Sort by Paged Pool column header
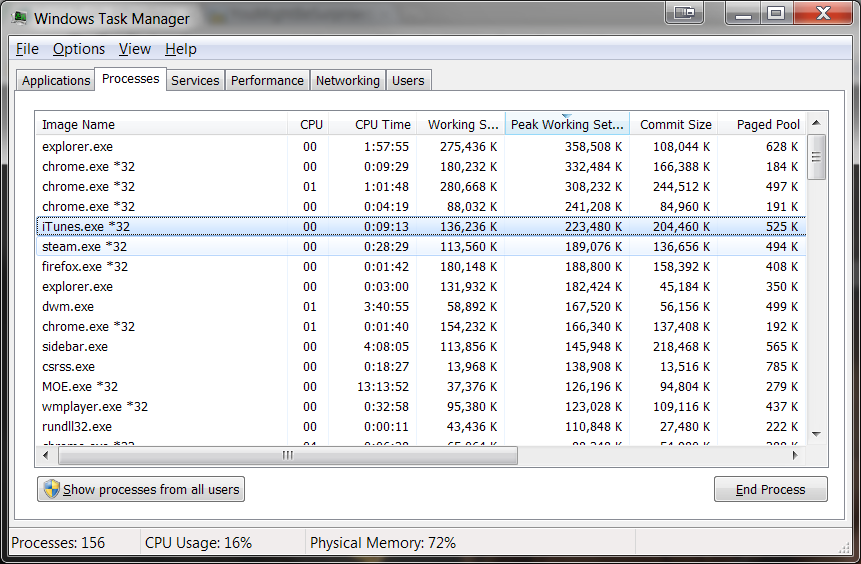This screenshot has width=861, height=564. click(x=763, y=124)
